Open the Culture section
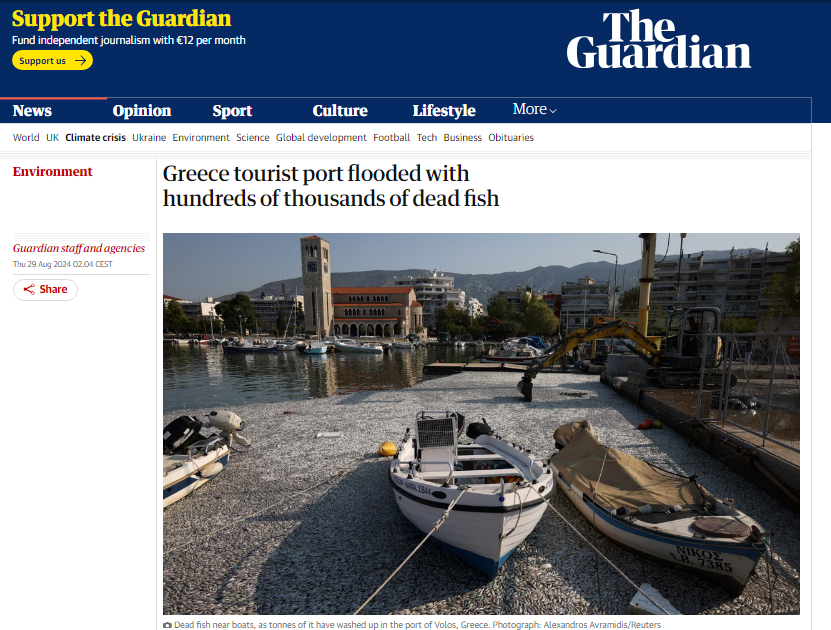The height and width of the screenshot is (630, 831). (340, 111)
